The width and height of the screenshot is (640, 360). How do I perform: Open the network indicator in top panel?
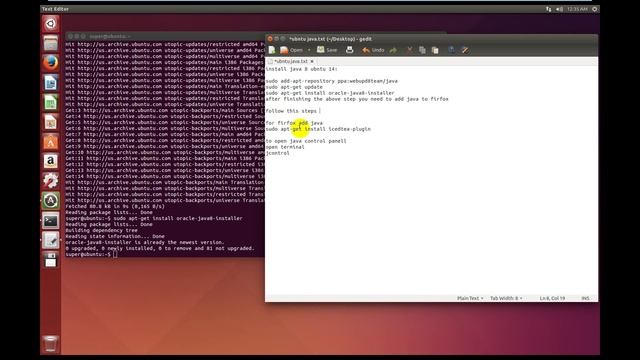click(548, 9)
